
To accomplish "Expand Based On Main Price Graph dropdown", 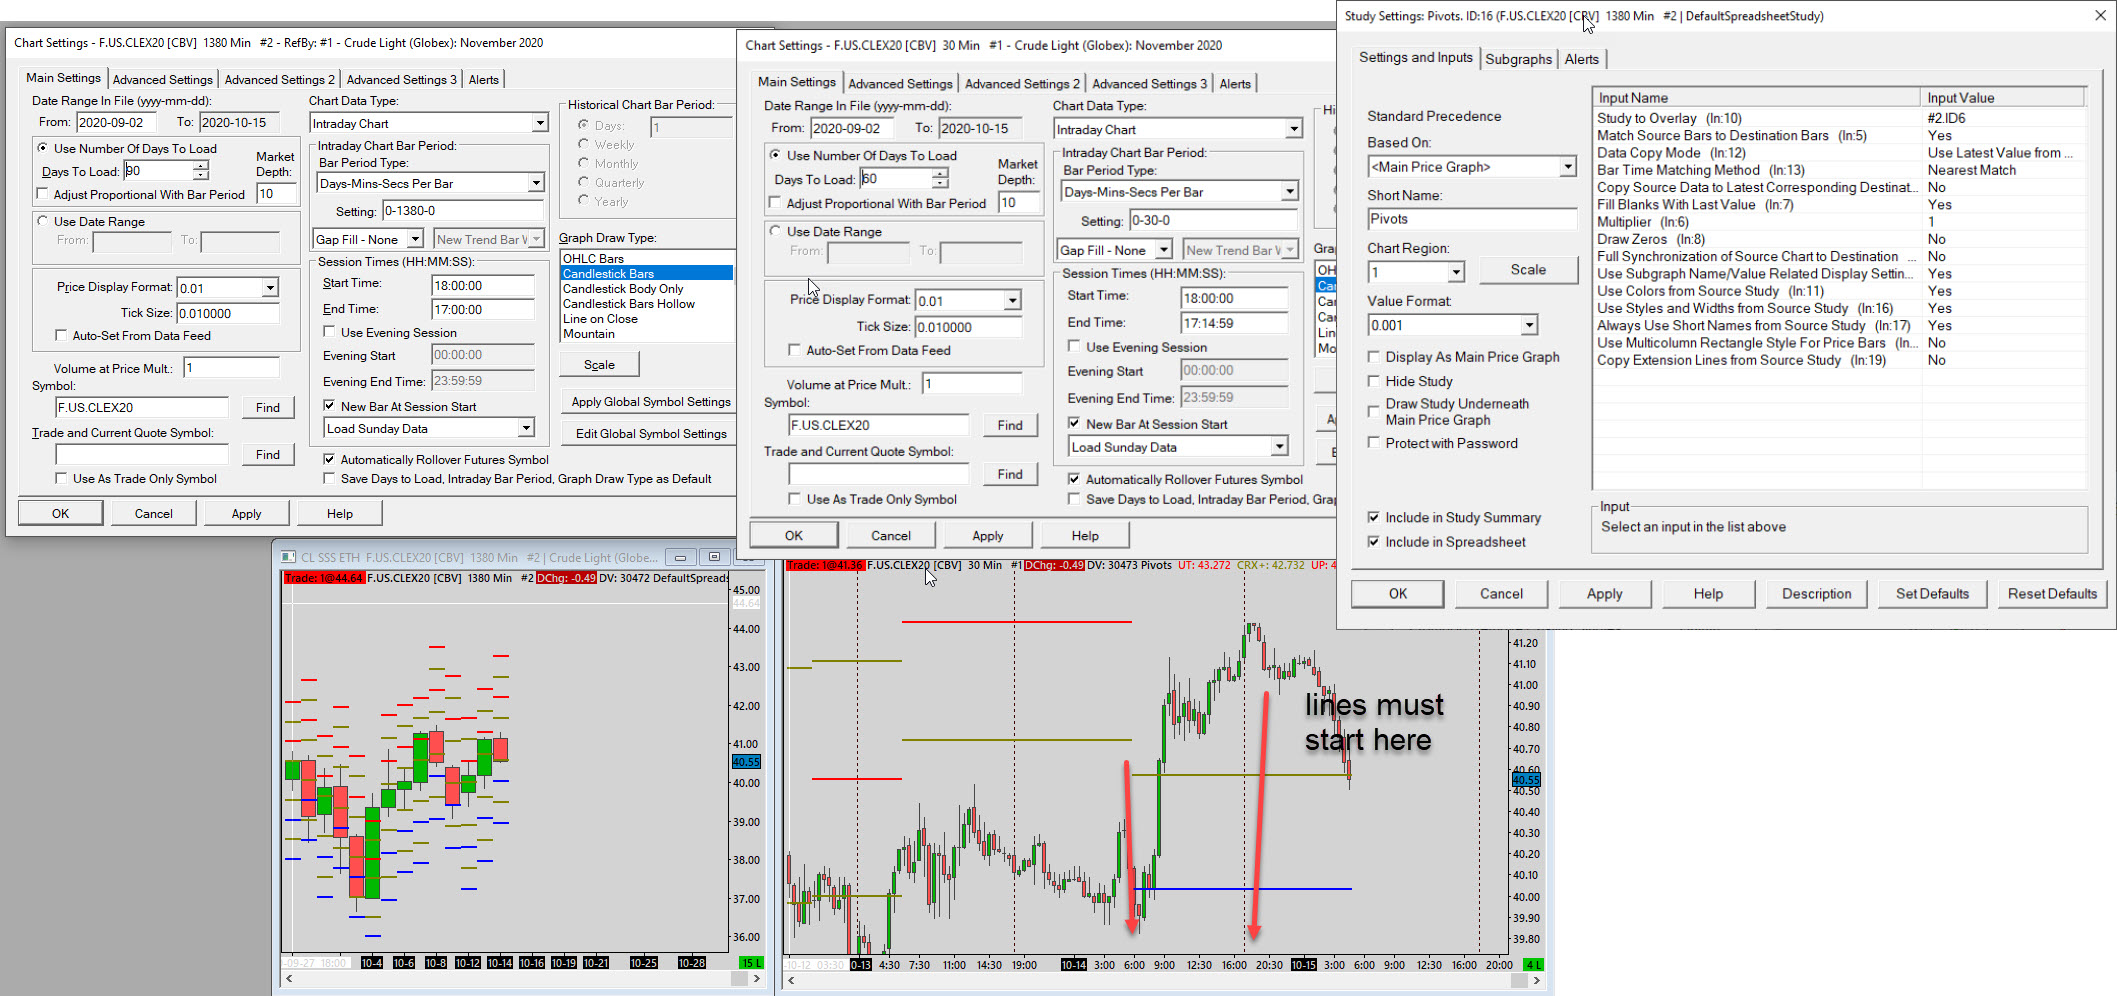I will (1567, 167).
